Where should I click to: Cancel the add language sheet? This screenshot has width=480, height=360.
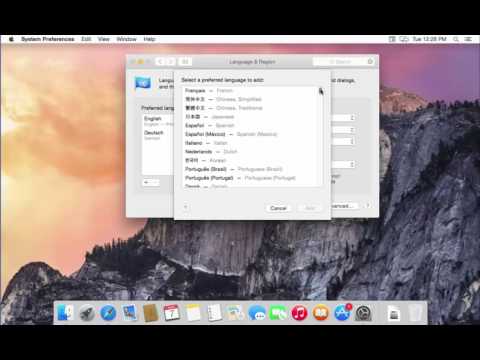[278, 208]
